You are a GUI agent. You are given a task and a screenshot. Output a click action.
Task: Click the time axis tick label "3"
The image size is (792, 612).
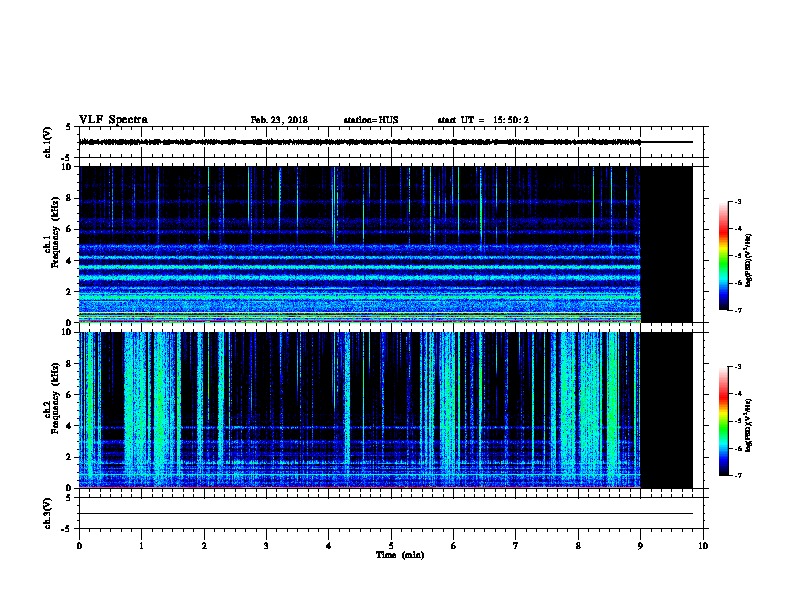(266, 546)
